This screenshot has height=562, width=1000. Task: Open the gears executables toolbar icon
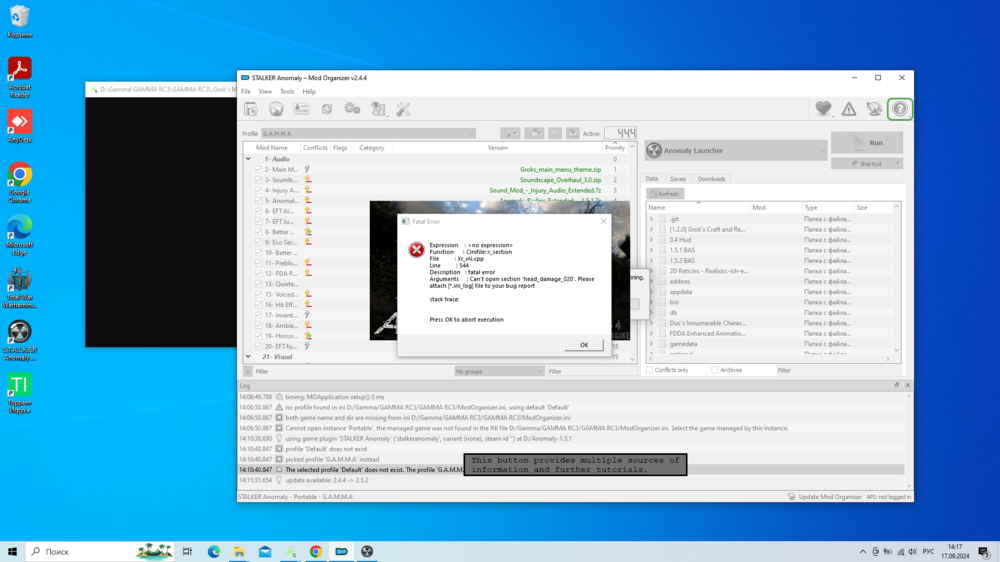352,109
